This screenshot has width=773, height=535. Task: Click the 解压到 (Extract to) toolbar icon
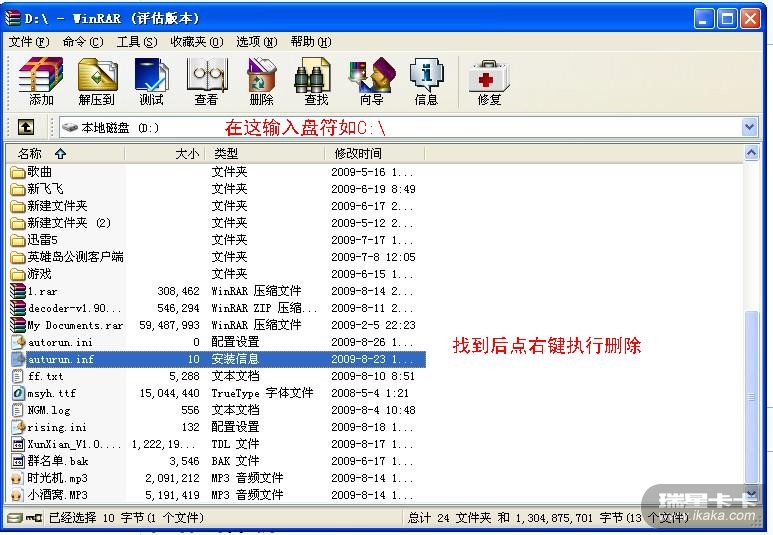pyautogui.click(x=97, y=81)
